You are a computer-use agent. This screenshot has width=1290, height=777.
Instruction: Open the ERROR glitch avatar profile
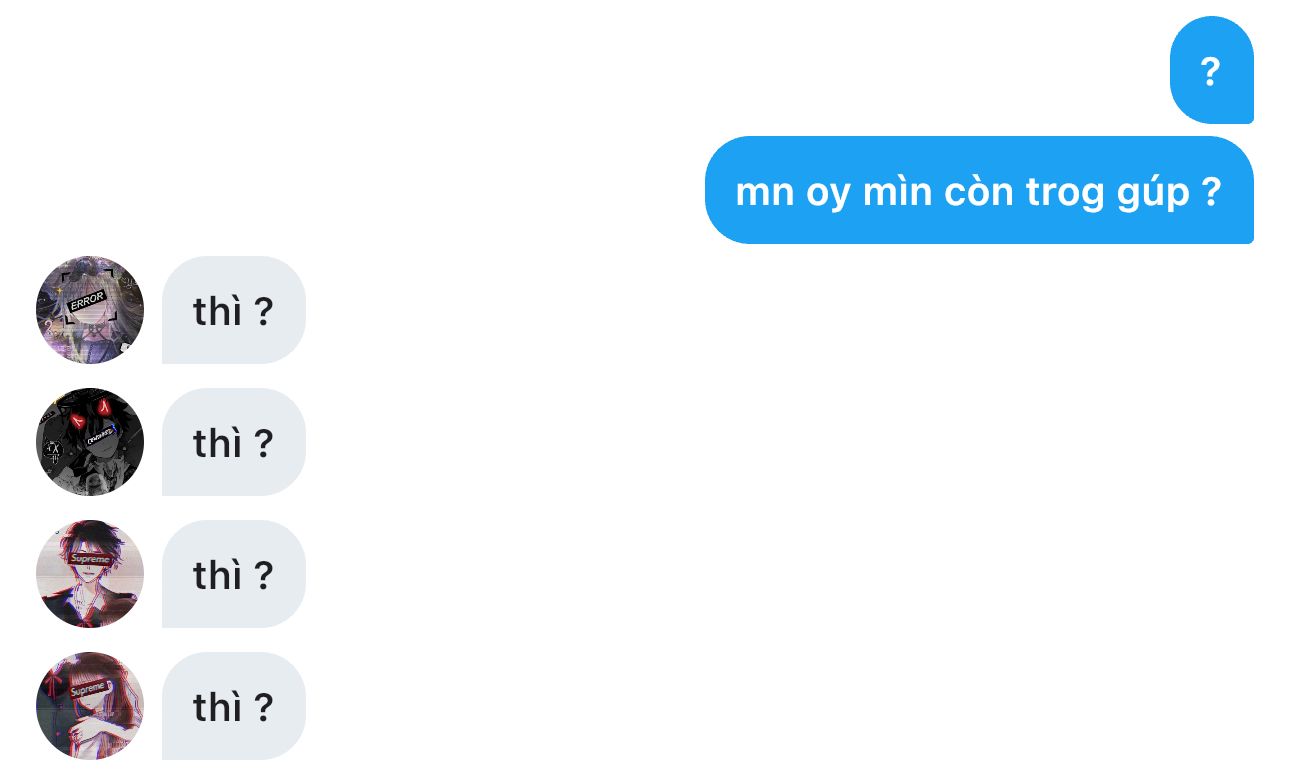coord(90,310)
